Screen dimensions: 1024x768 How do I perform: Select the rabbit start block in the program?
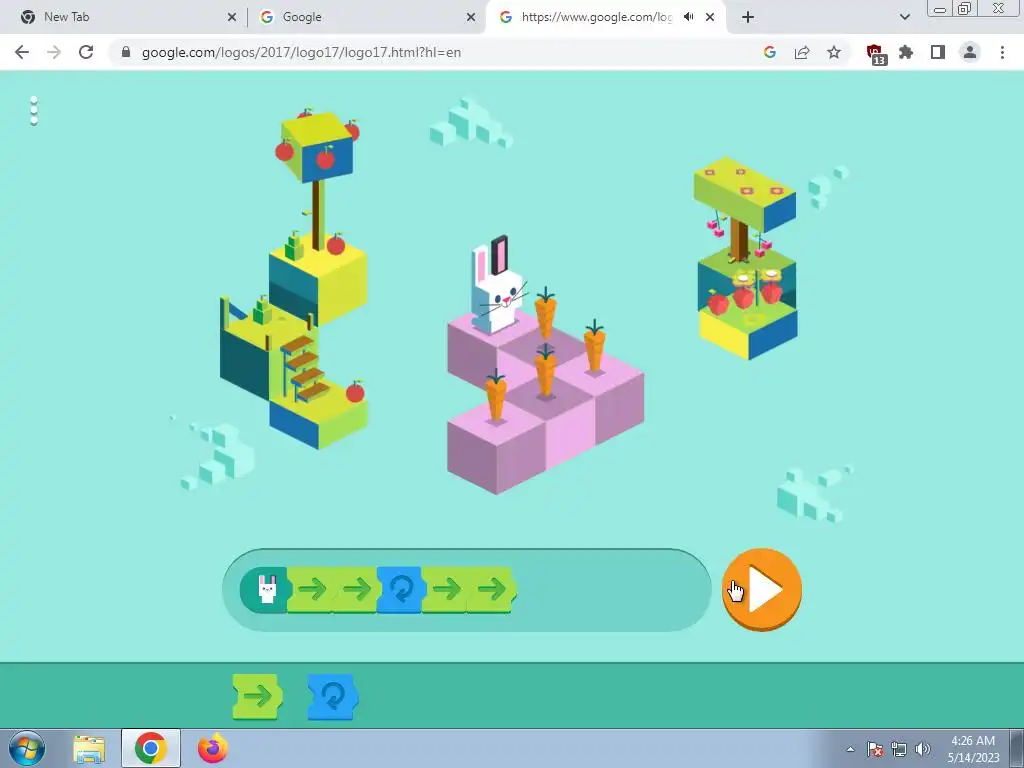[x=264, y=590]
